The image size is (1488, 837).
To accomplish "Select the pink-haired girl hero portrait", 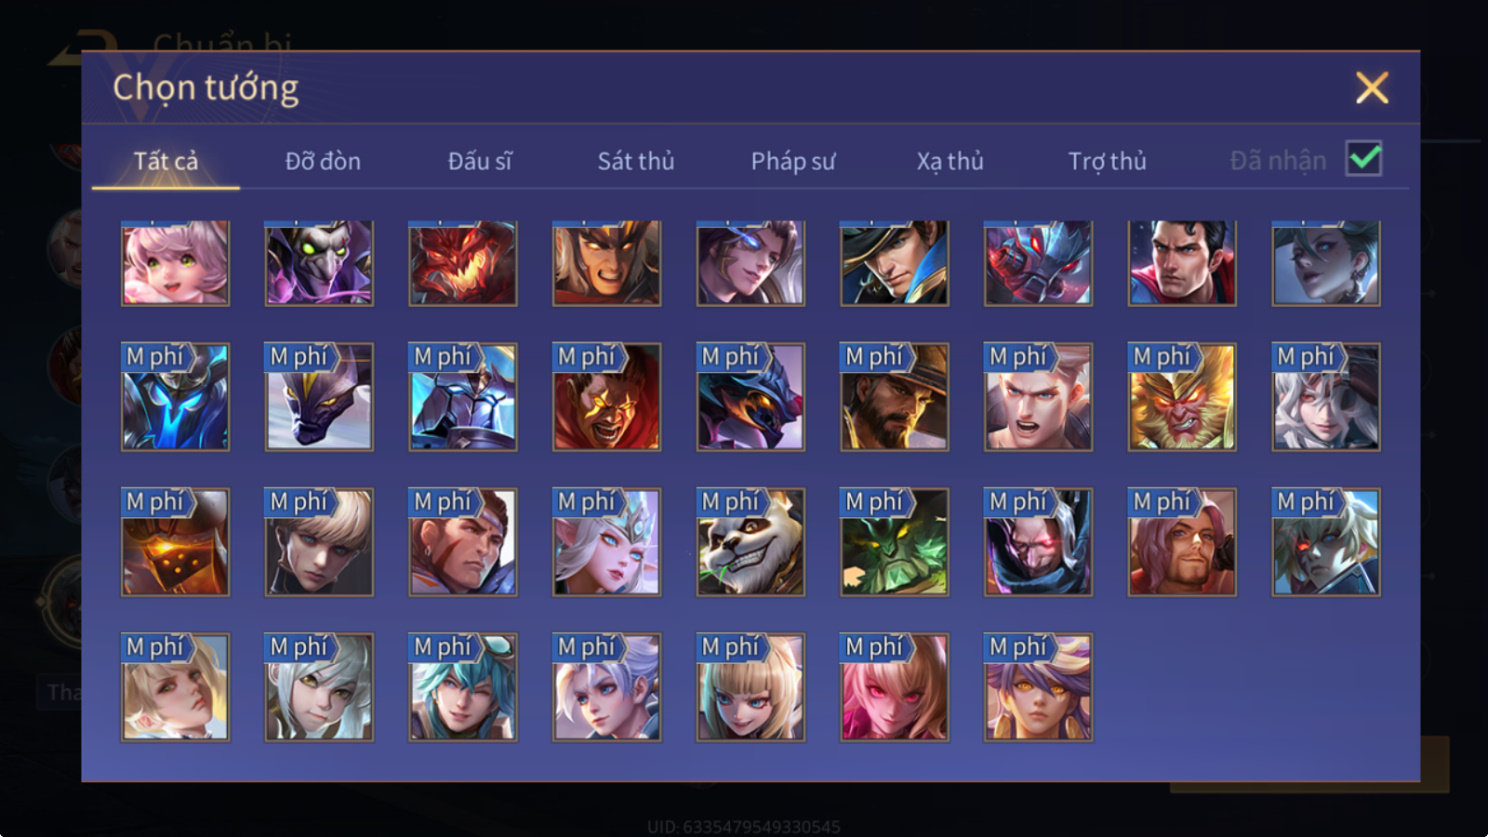I will point(175,263).
